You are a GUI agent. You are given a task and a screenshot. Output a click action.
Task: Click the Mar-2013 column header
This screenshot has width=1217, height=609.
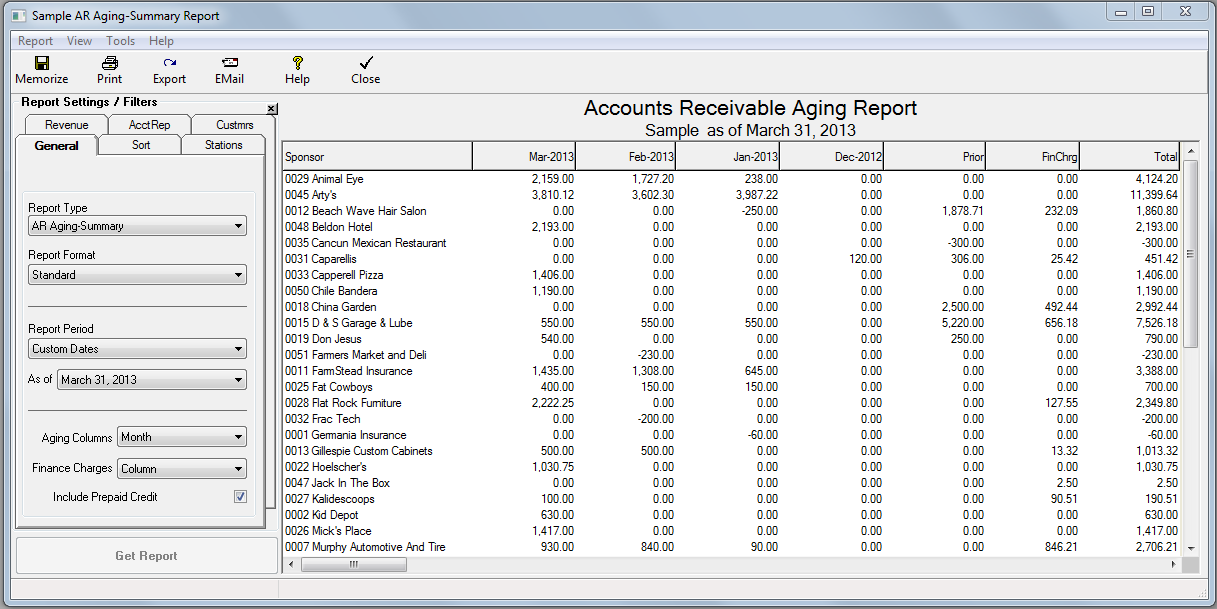[523, 157]
